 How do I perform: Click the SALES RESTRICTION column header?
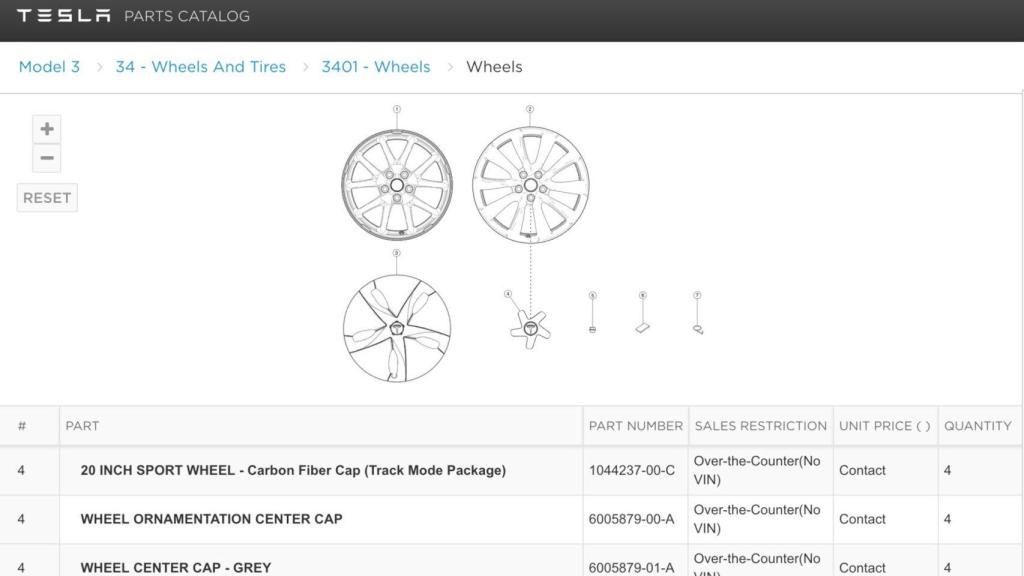tap(760, 426)
